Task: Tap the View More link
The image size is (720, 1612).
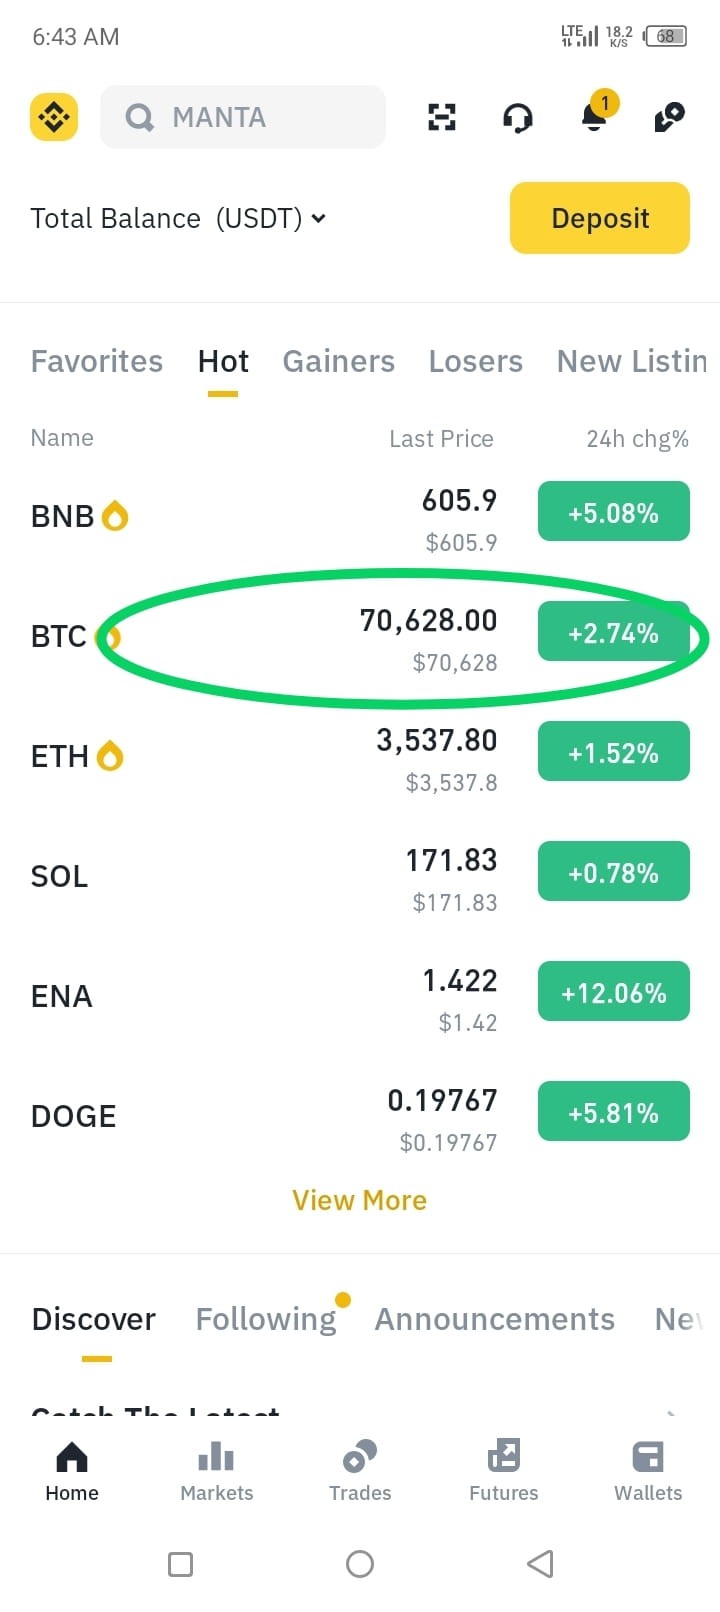Action: tap(360, 1200)
